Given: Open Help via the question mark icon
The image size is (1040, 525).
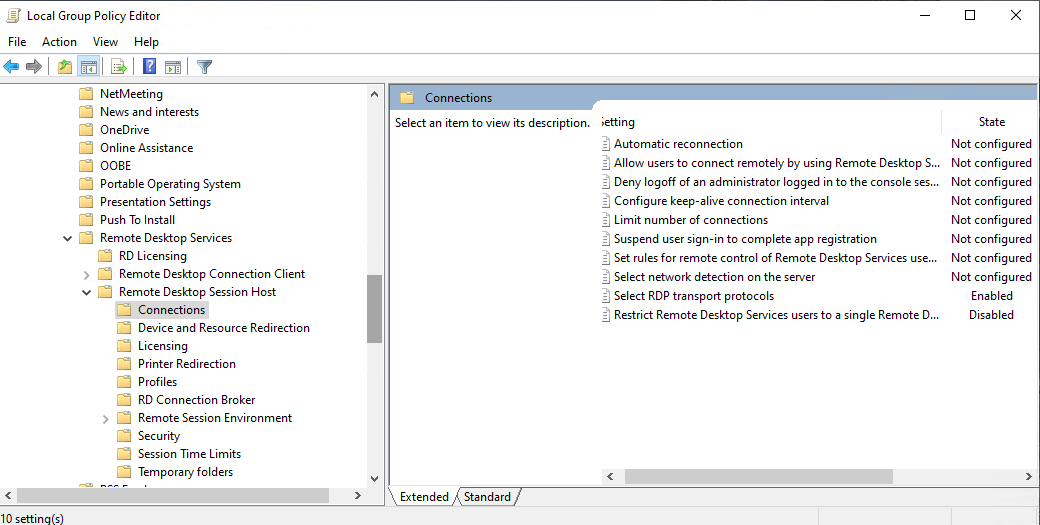Looking at the screenshot, I should coord(149,67).
